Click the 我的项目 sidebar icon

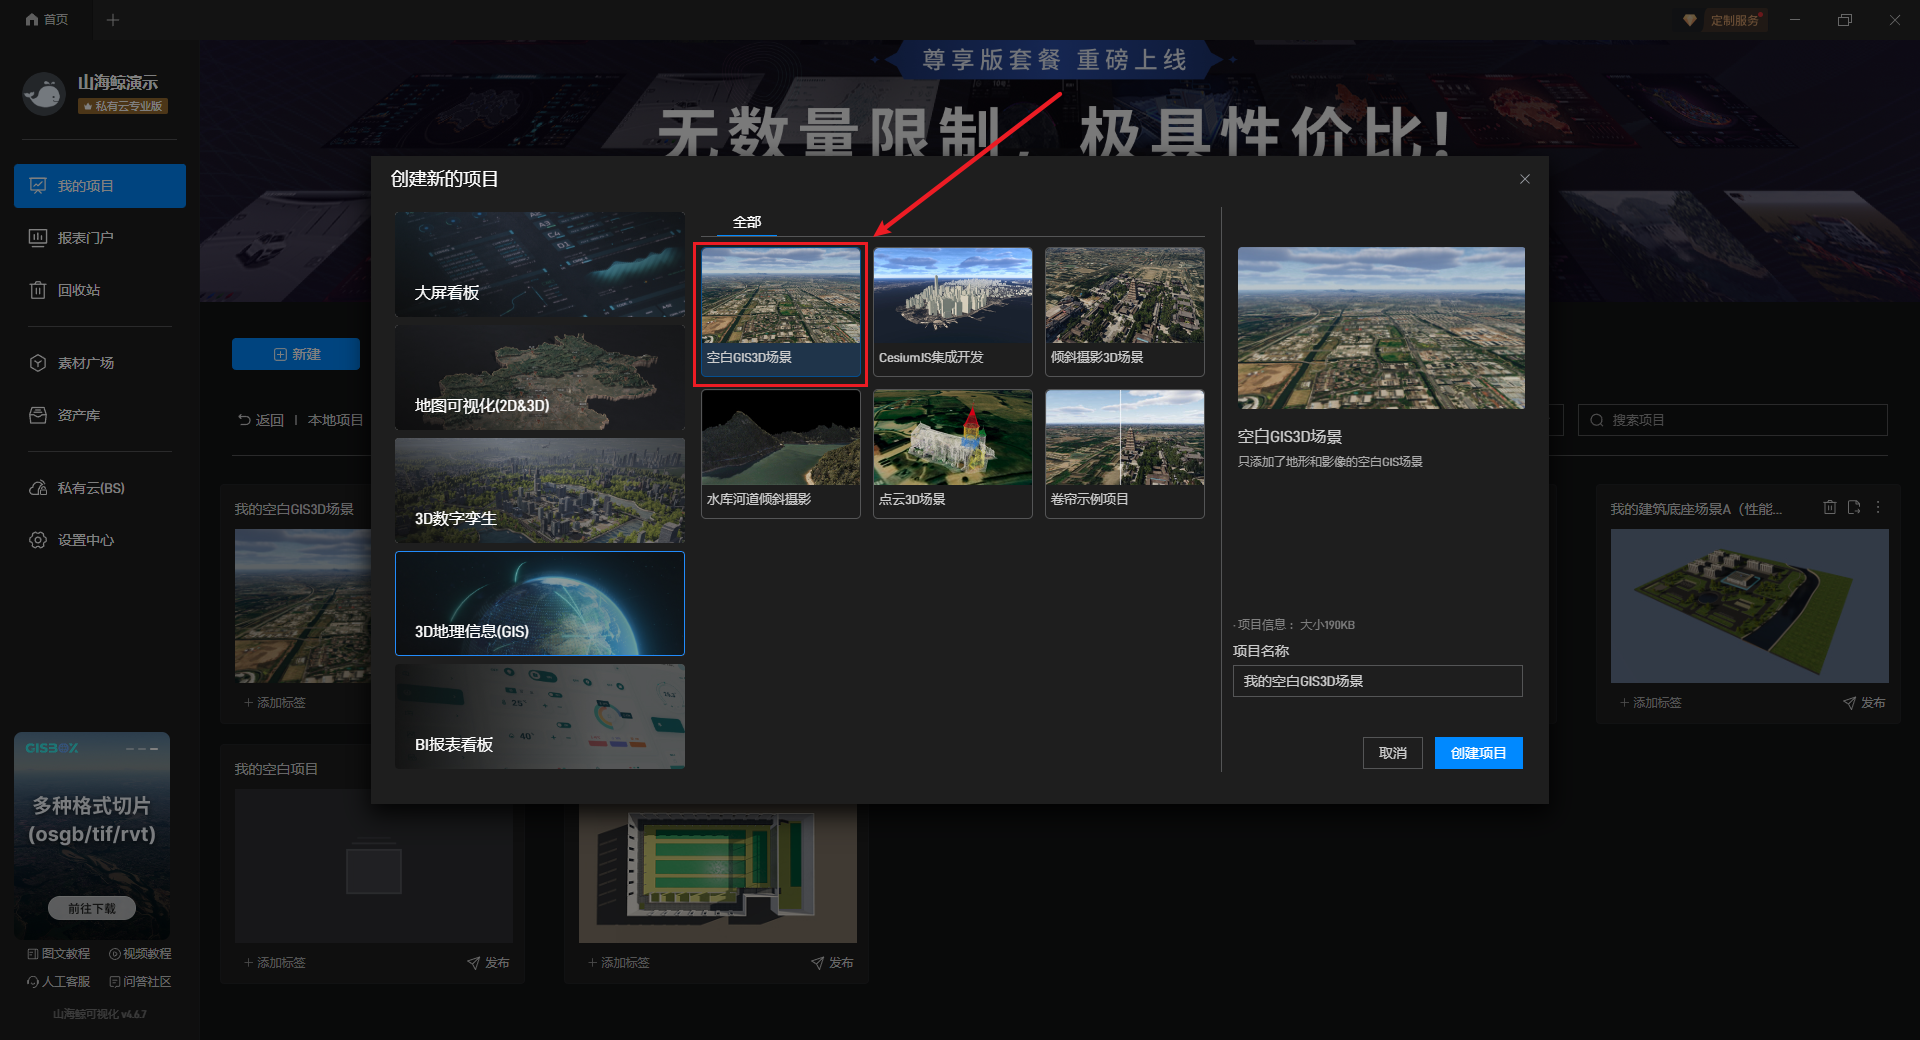(x=39, y=186)
